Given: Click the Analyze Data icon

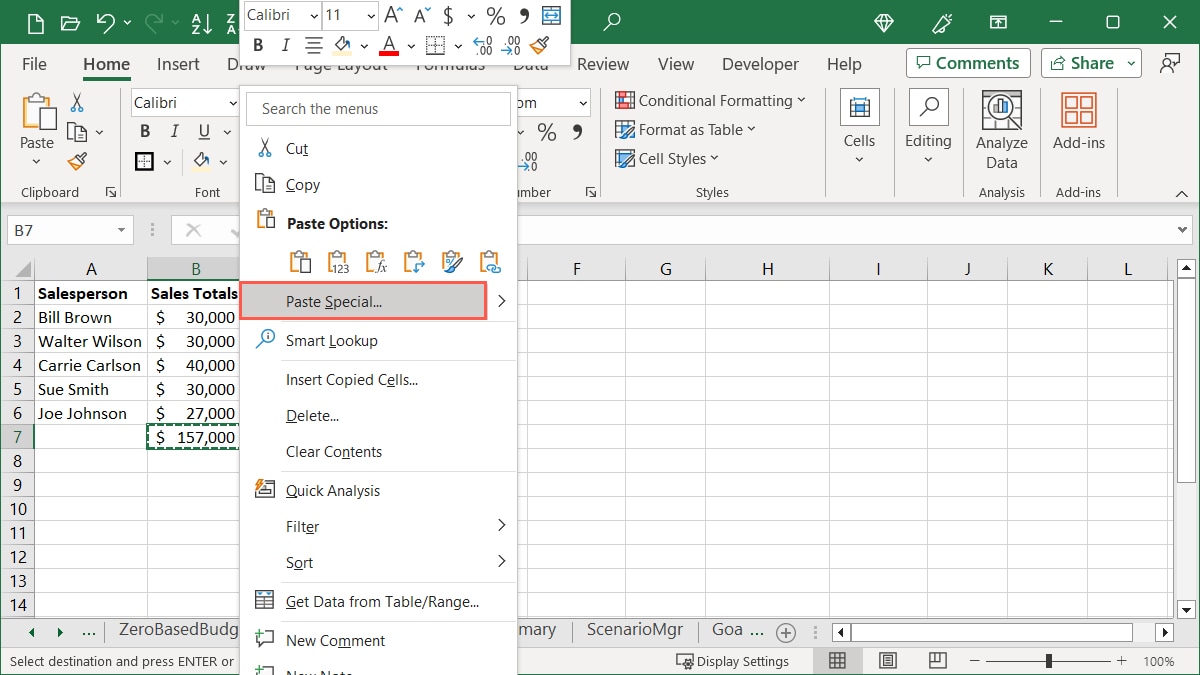Looking at the screenshot, I should coord(1001,128).
